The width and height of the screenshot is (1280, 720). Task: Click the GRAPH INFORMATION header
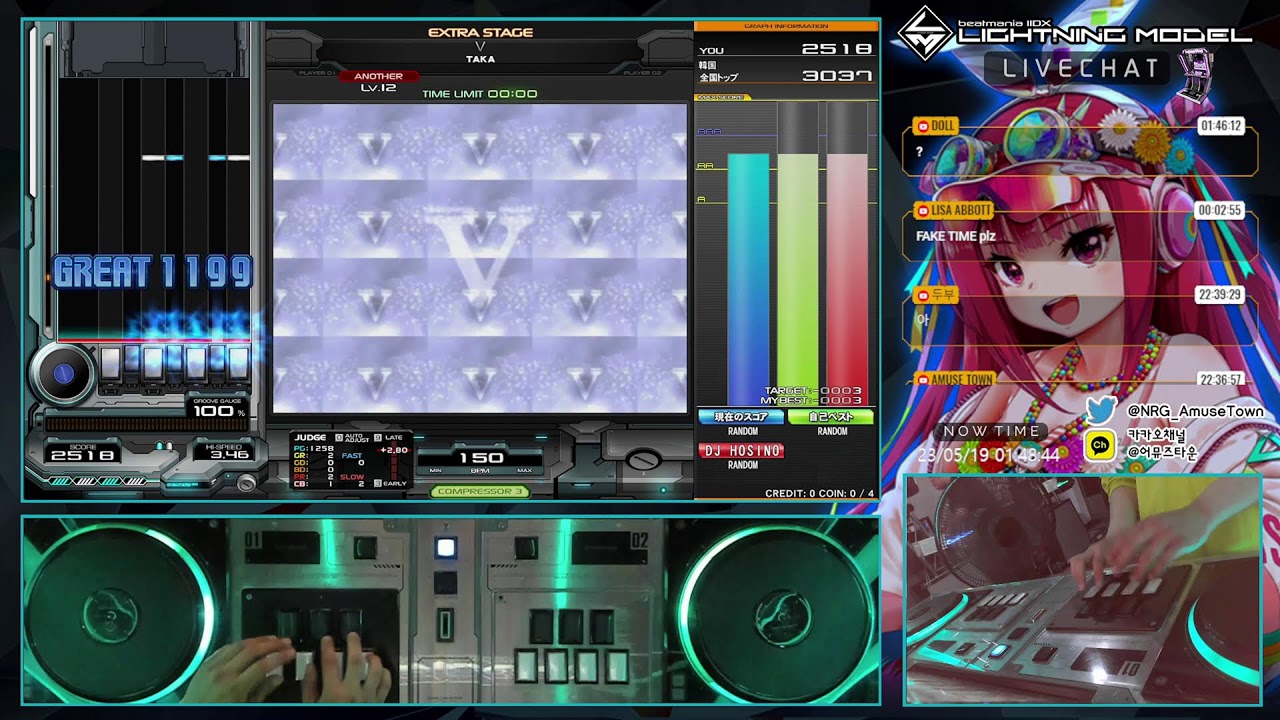pyautogui.click(x=786, y=26)
